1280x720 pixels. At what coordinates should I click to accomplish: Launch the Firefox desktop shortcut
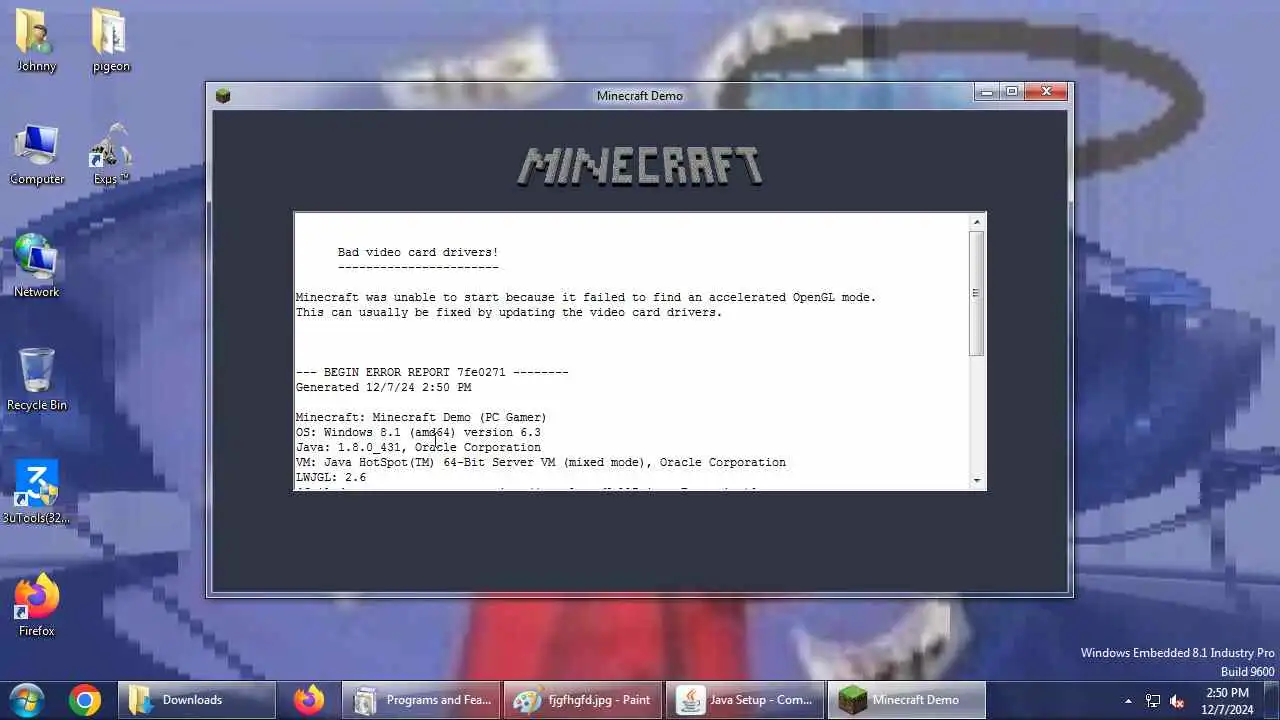pos(37,605)
